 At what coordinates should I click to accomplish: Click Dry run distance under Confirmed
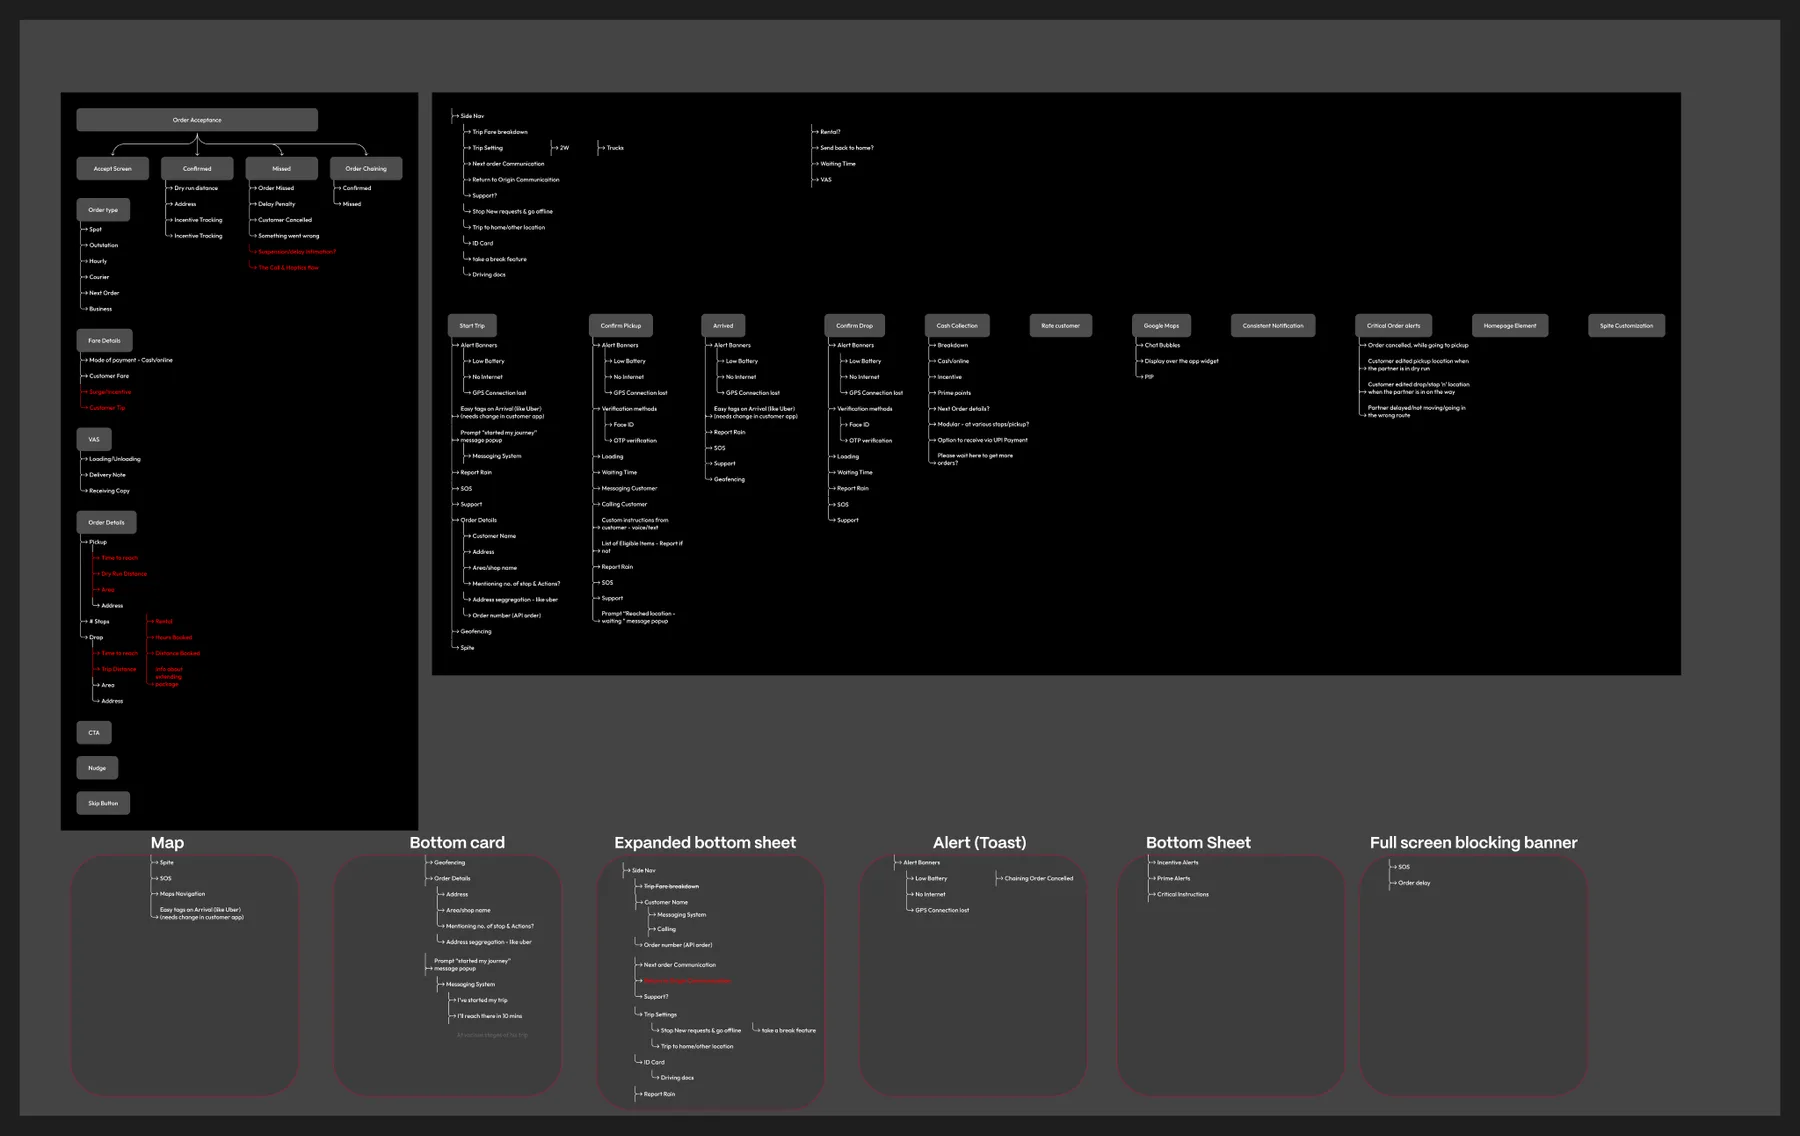tap(196, 188)
